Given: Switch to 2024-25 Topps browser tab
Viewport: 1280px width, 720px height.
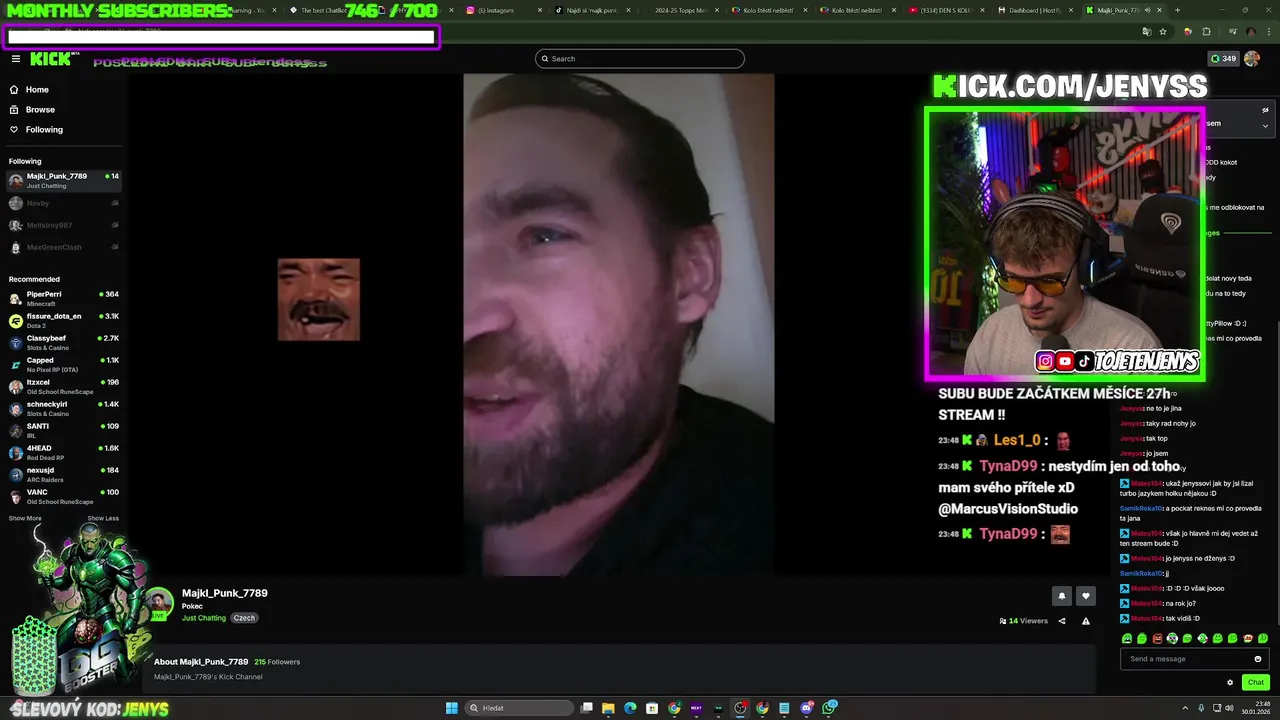Looking at the screenshot, I should (680, 10).
